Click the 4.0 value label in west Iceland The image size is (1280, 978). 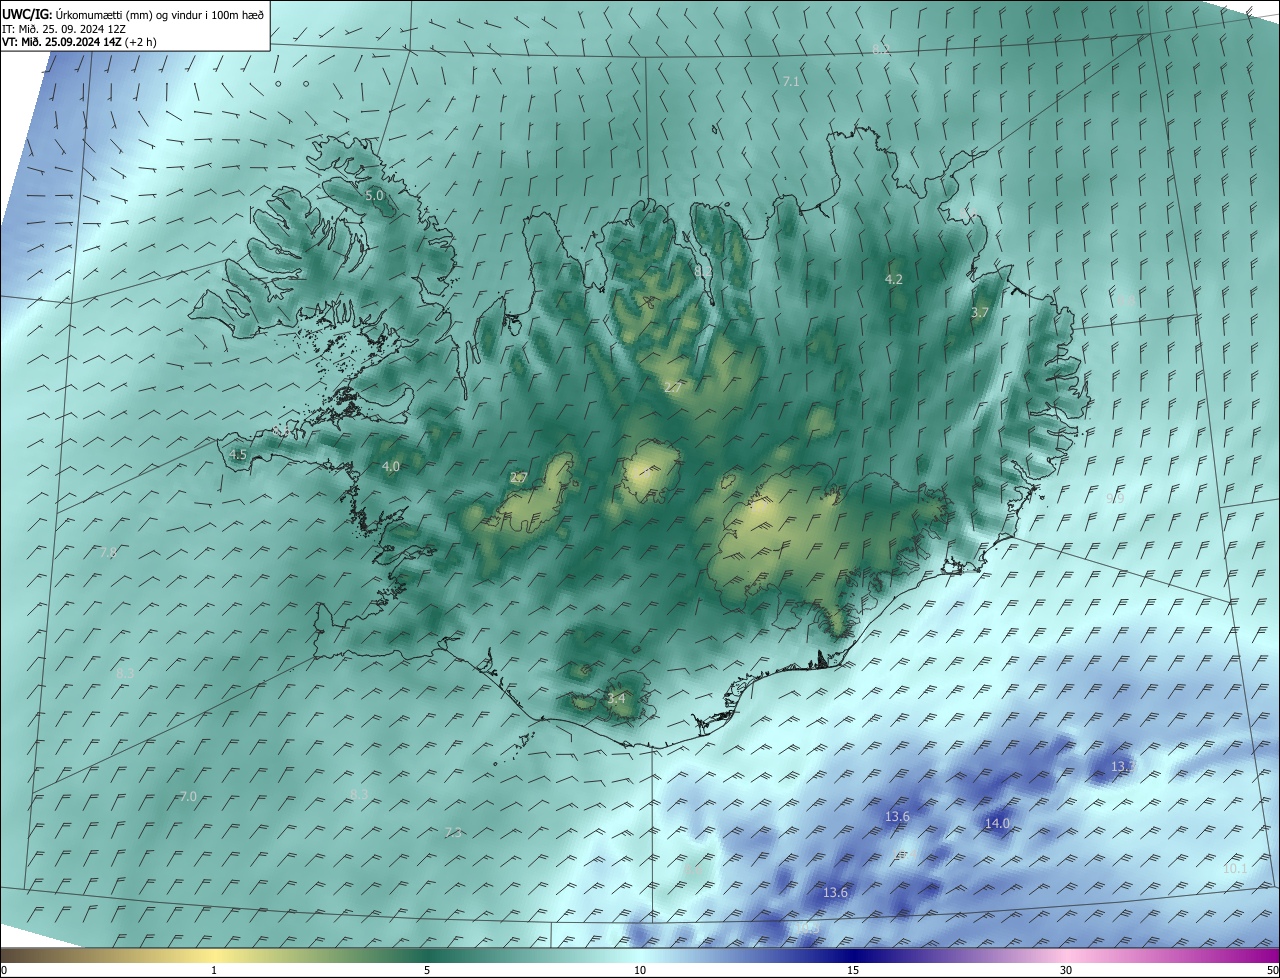coord(391,466)
